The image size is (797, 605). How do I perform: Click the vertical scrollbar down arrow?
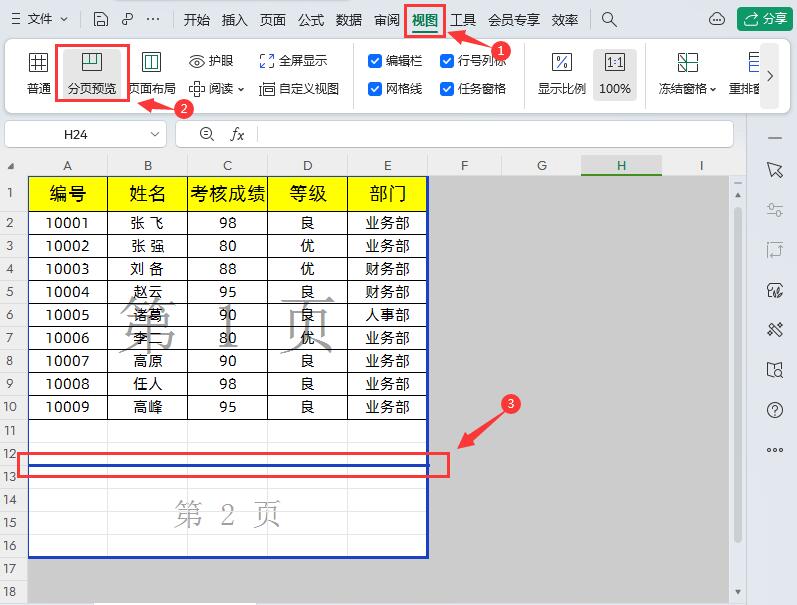pyautogui.click(x=738, y=592)
